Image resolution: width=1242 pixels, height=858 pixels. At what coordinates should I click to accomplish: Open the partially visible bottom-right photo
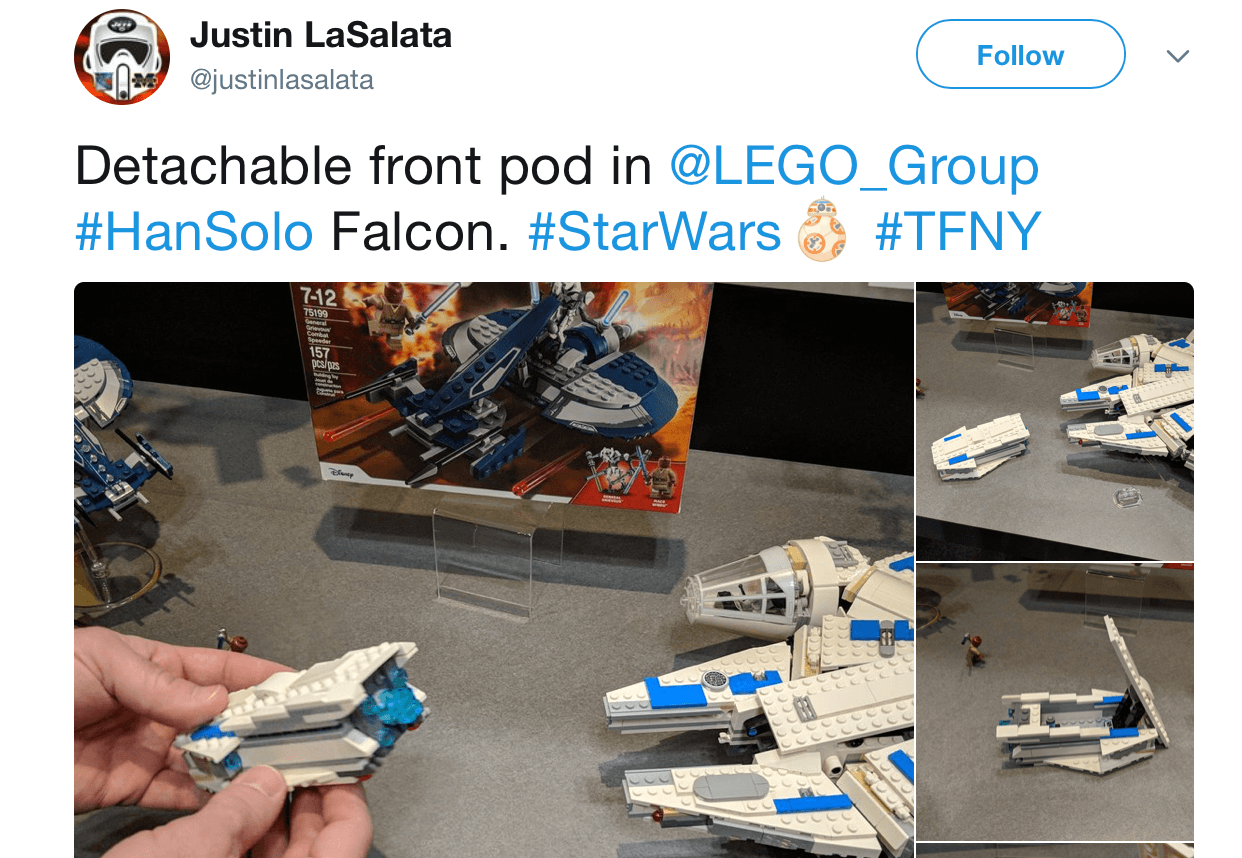(1055, 851)
